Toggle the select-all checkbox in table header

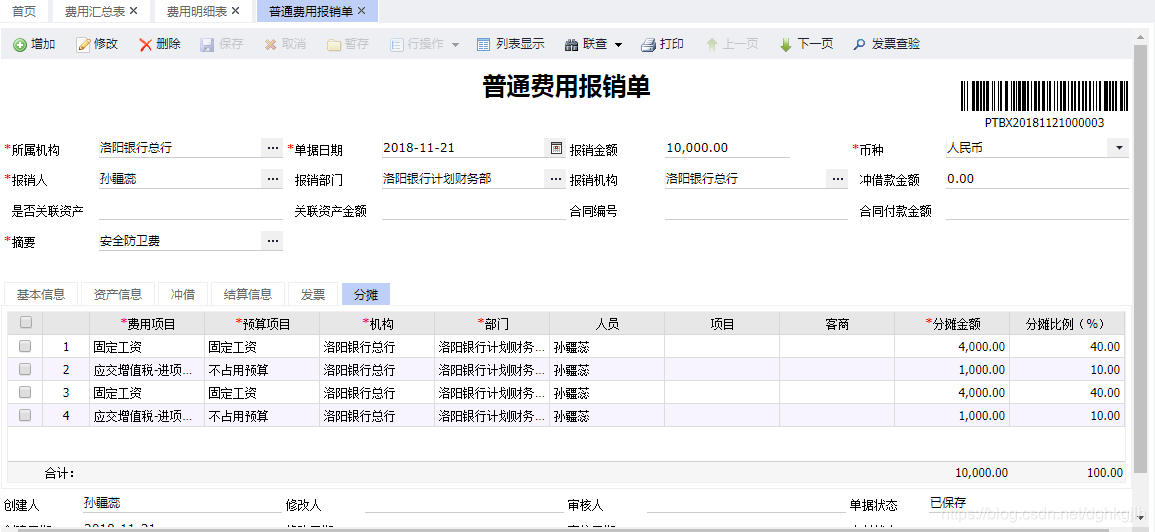[26, 323]
